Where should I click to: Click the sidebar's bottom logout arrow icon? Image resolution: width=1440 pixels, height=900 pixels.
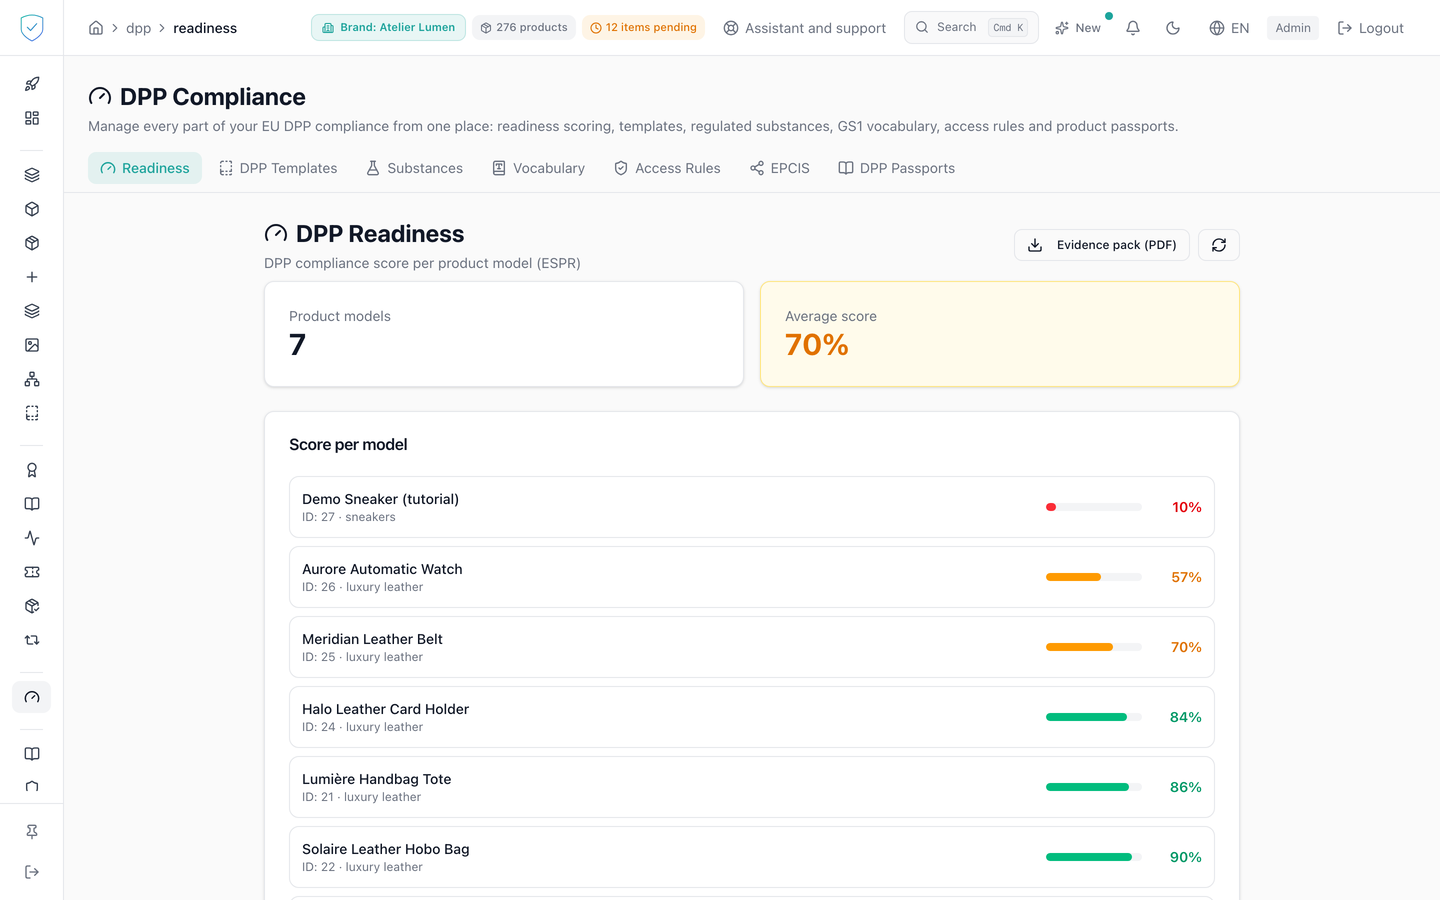[32, 872]
